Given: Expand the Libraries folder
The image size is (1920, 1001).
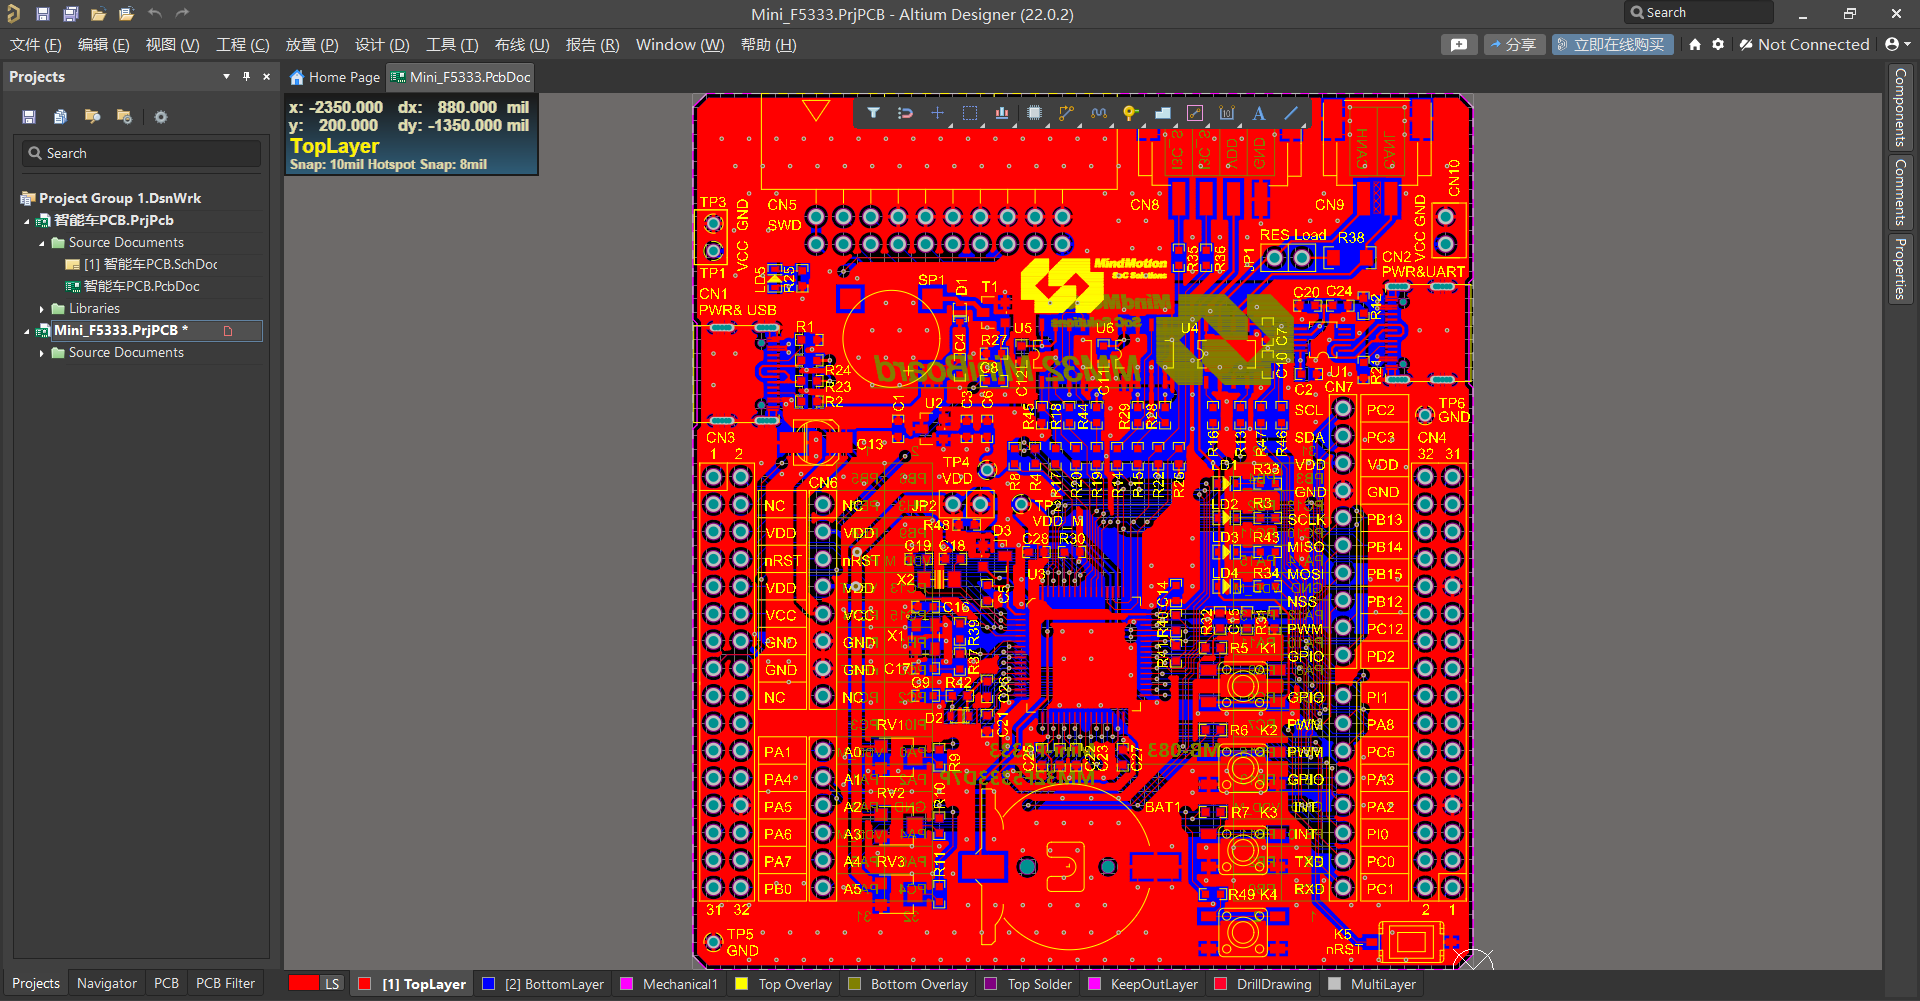Looking at the screenshot, I should (41, 309).
